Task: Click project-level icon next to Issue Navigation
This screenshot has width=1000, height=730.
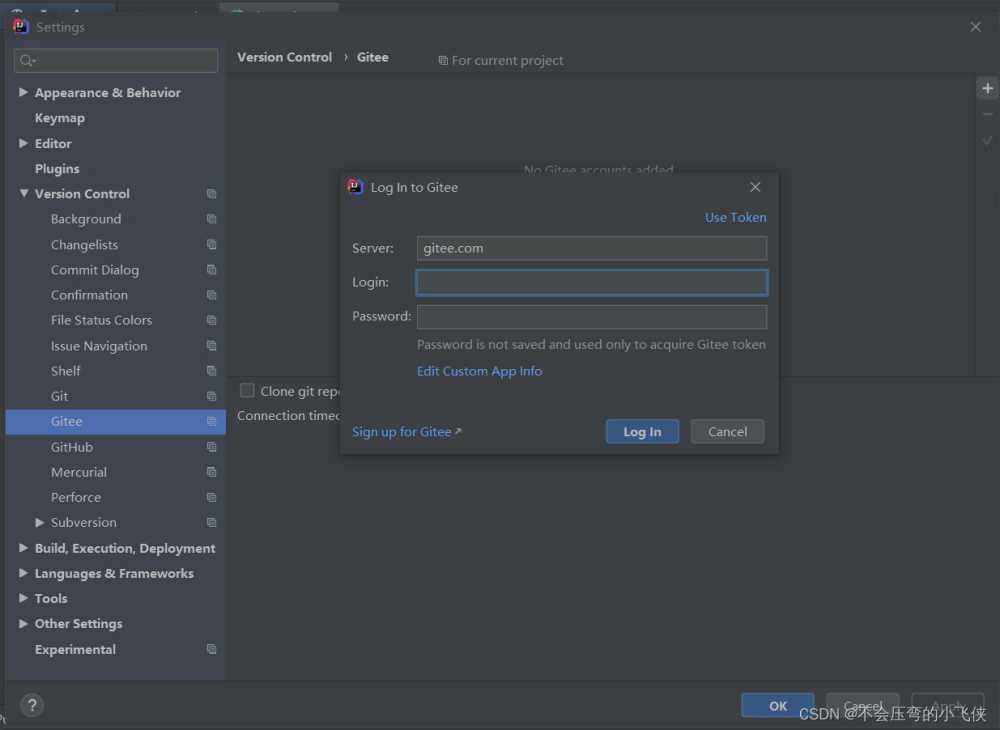Action: pos(212,346)
